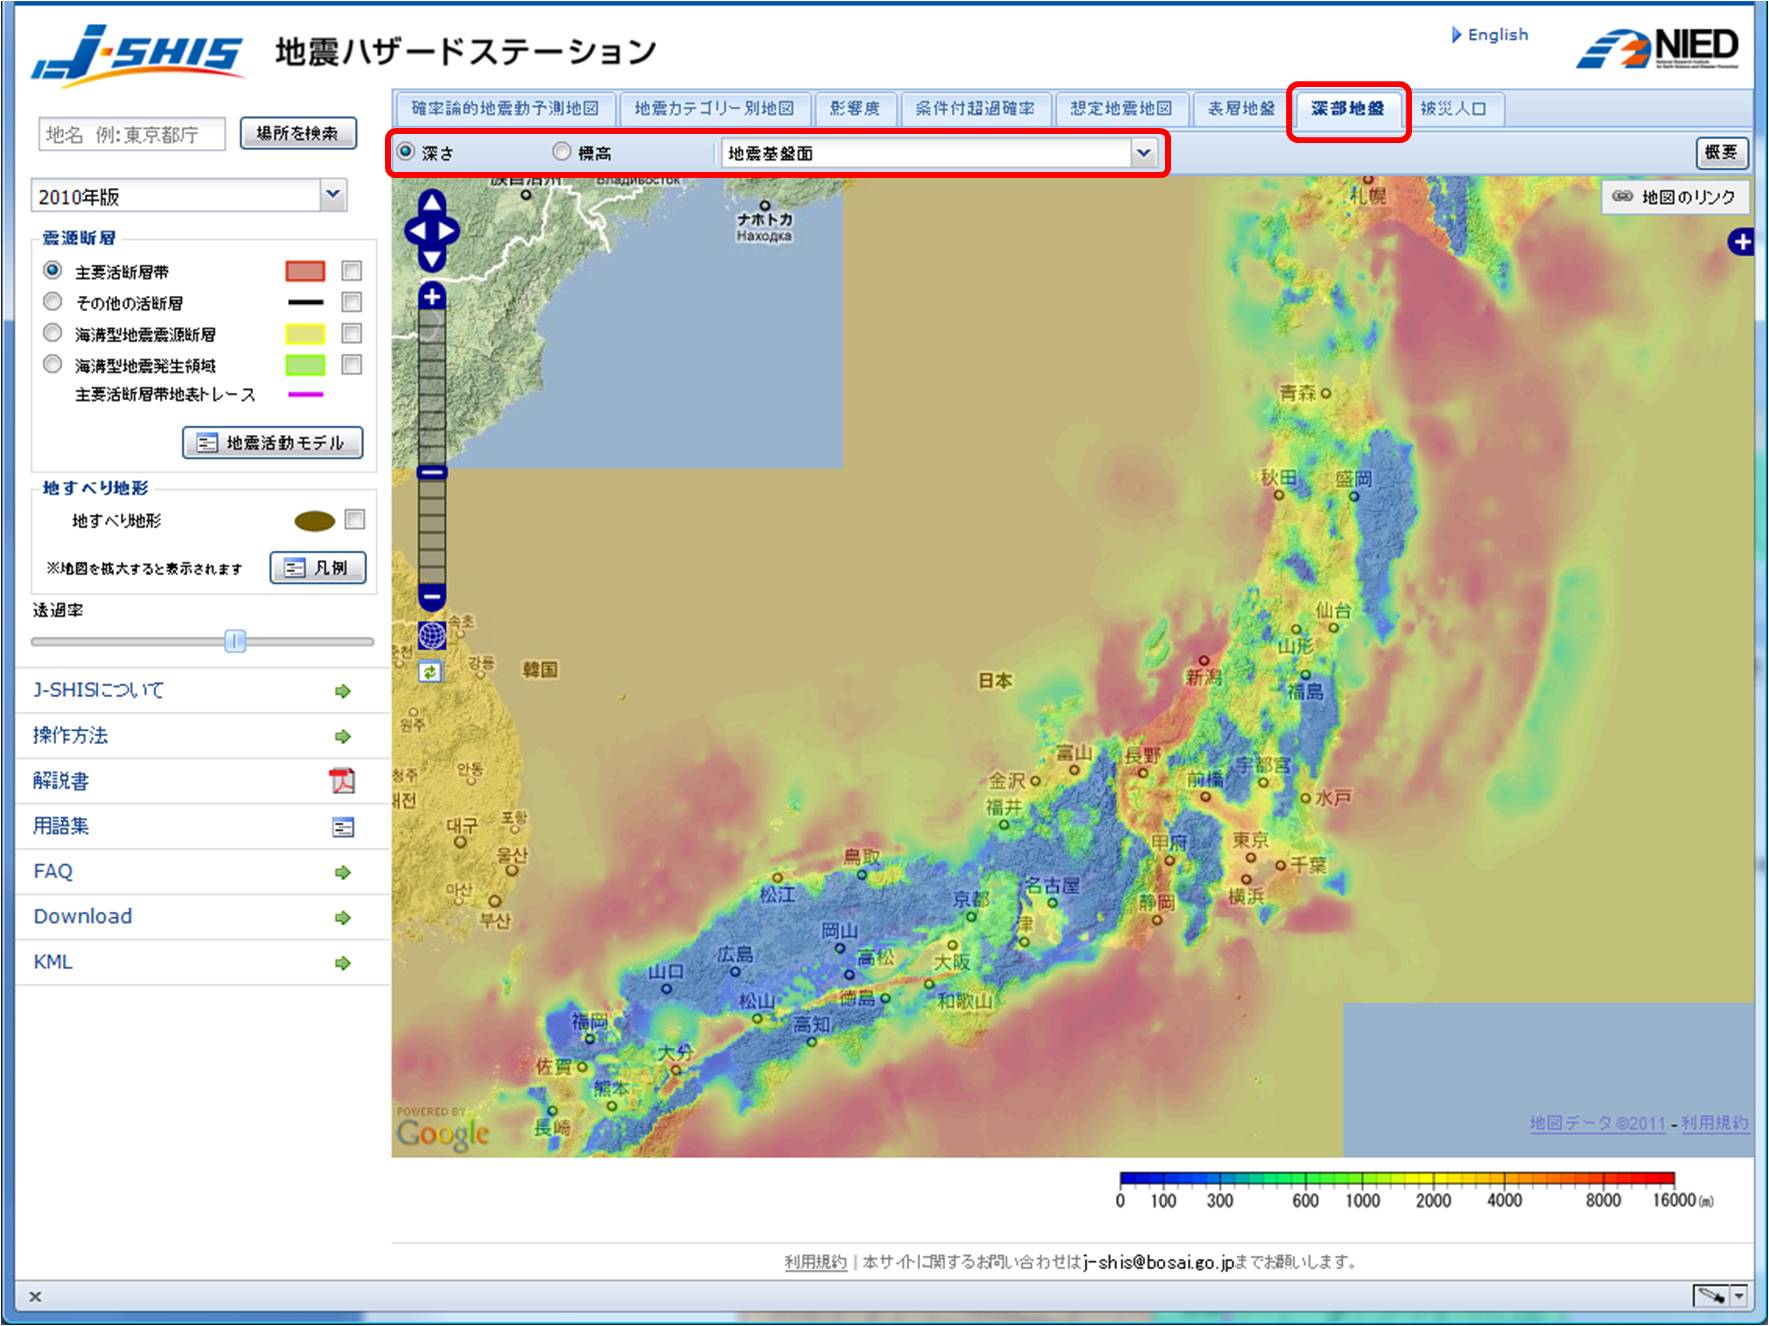This screenshot has width=1769, height=1326.
Task: Open the 2010年版 year dropdown
Action: pos(334,196)
